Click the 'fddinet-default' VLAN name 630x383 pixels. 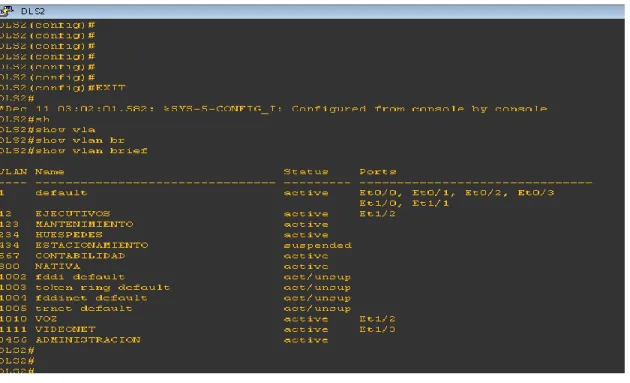point(91,297)
